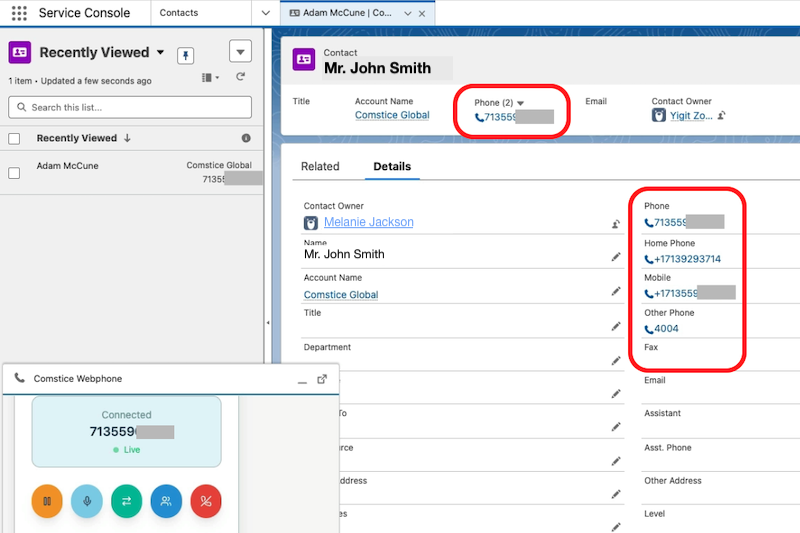
Task: Click Melanie Jackson avatar icon
Action: [311, 223]
